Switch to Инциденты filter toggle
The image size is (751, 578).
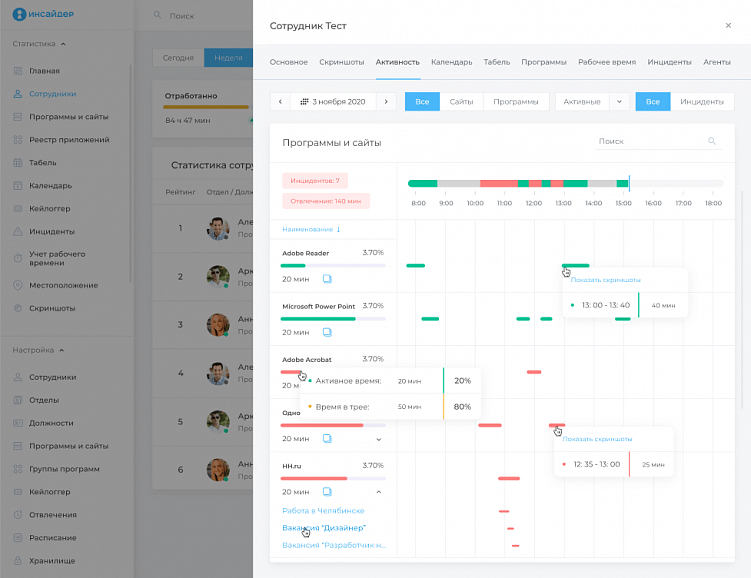(702, 102)
